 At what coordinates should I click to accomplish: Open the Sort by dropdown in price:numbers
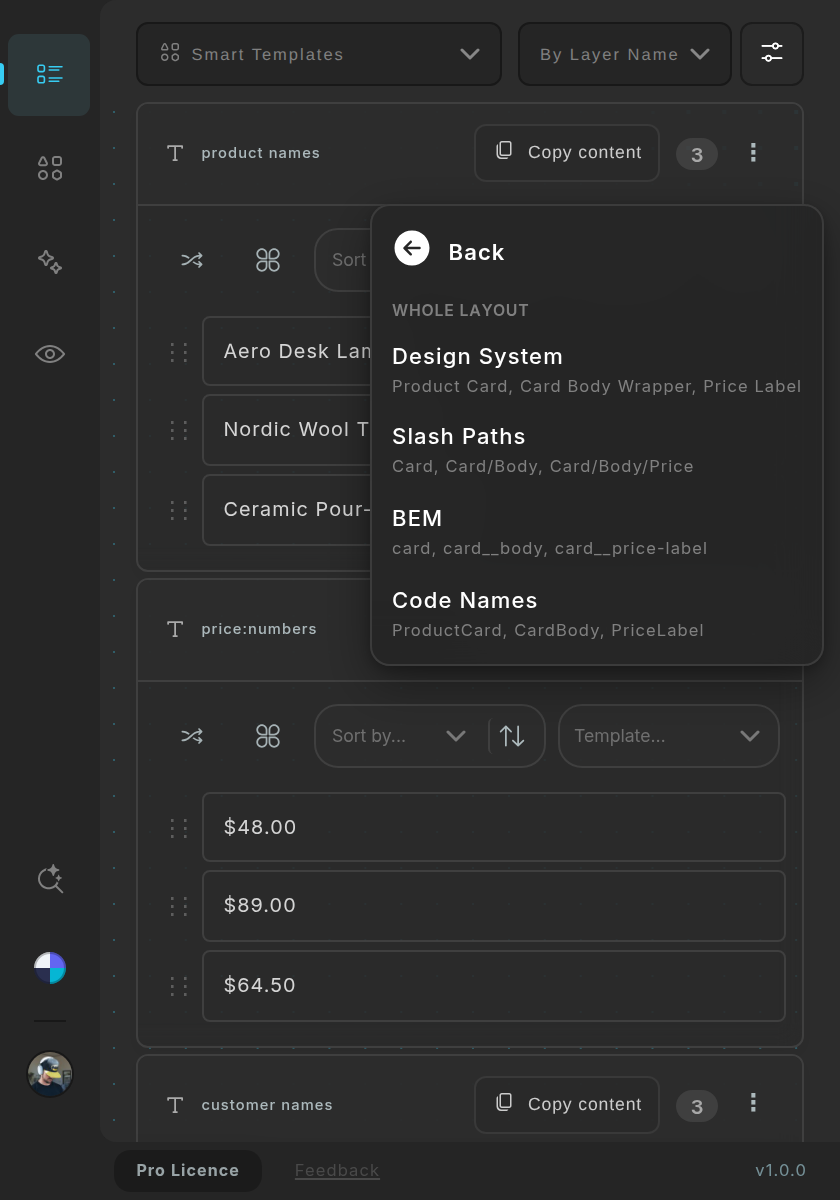[x=400, y=736]
